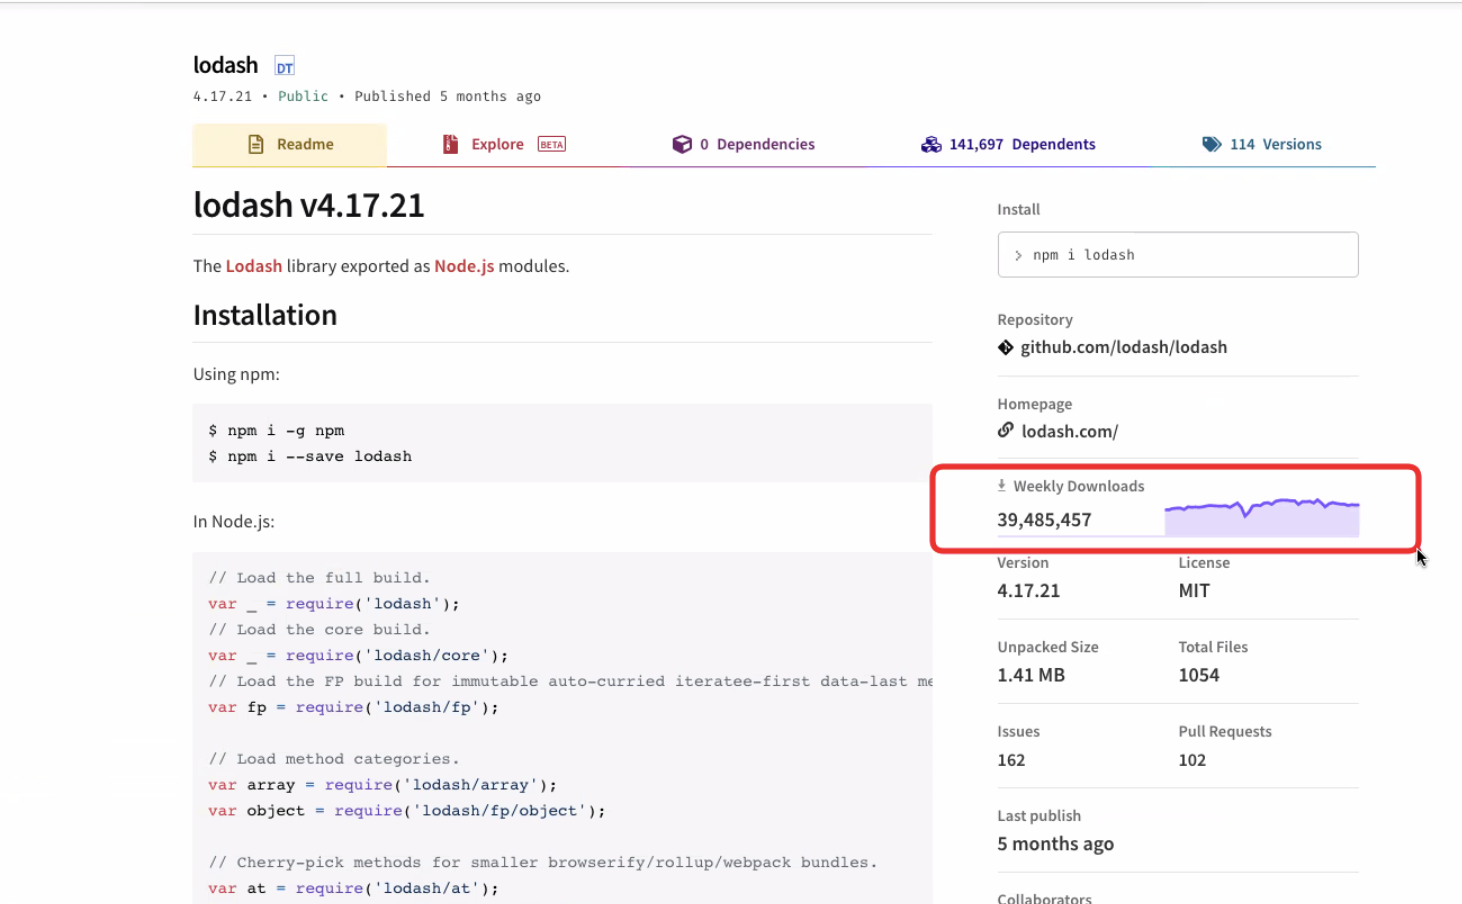Copy the npm i lodash install command
The height and width of the screenshot is (904, 1462).
pyautogui.click(x=1178, y=255)
